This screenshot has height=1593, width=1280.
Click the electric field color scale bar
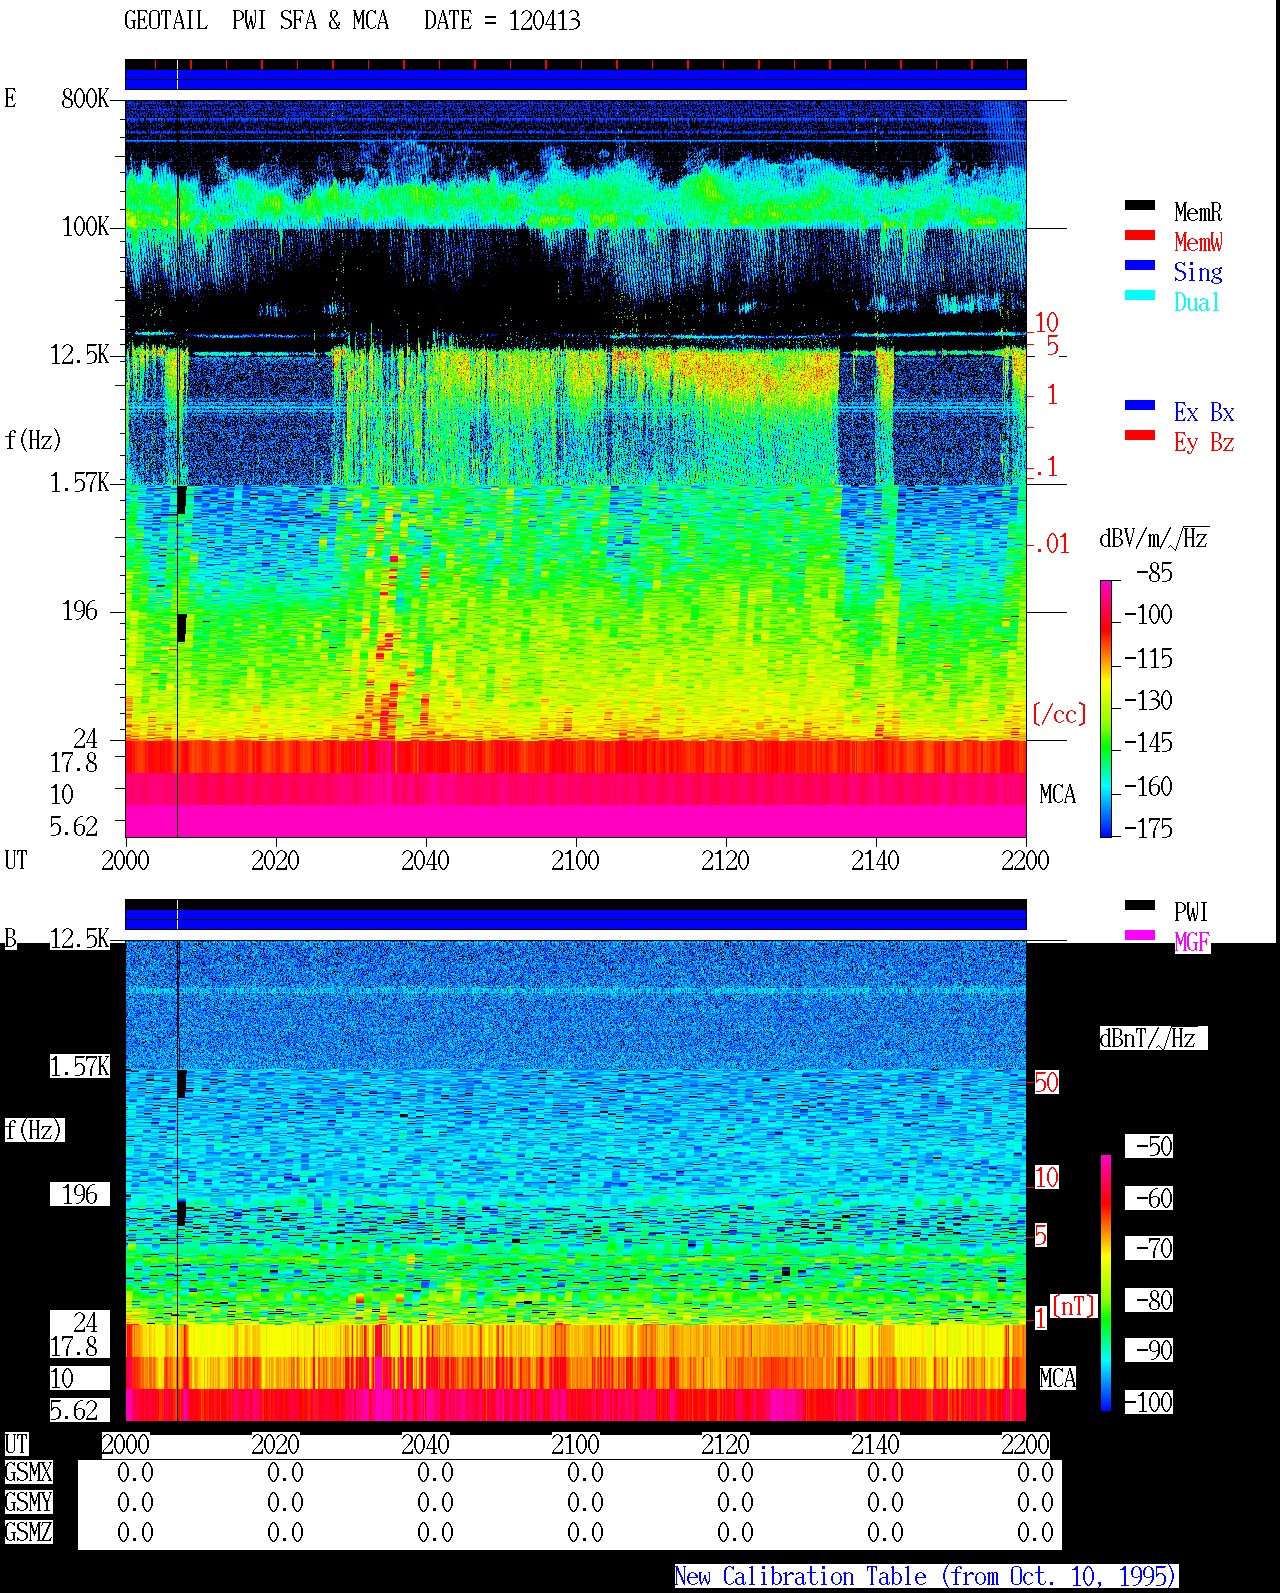click(x=1105, y=708)
